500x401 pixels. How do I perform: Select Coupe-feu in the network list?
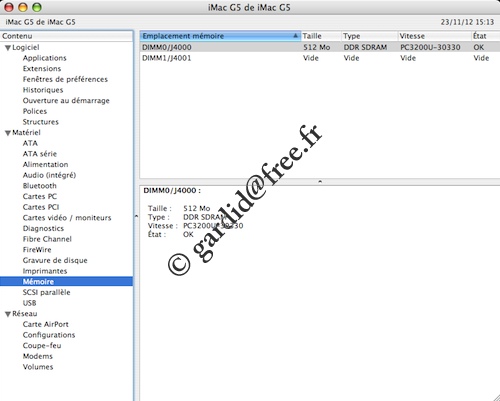(x=42, y=346)
